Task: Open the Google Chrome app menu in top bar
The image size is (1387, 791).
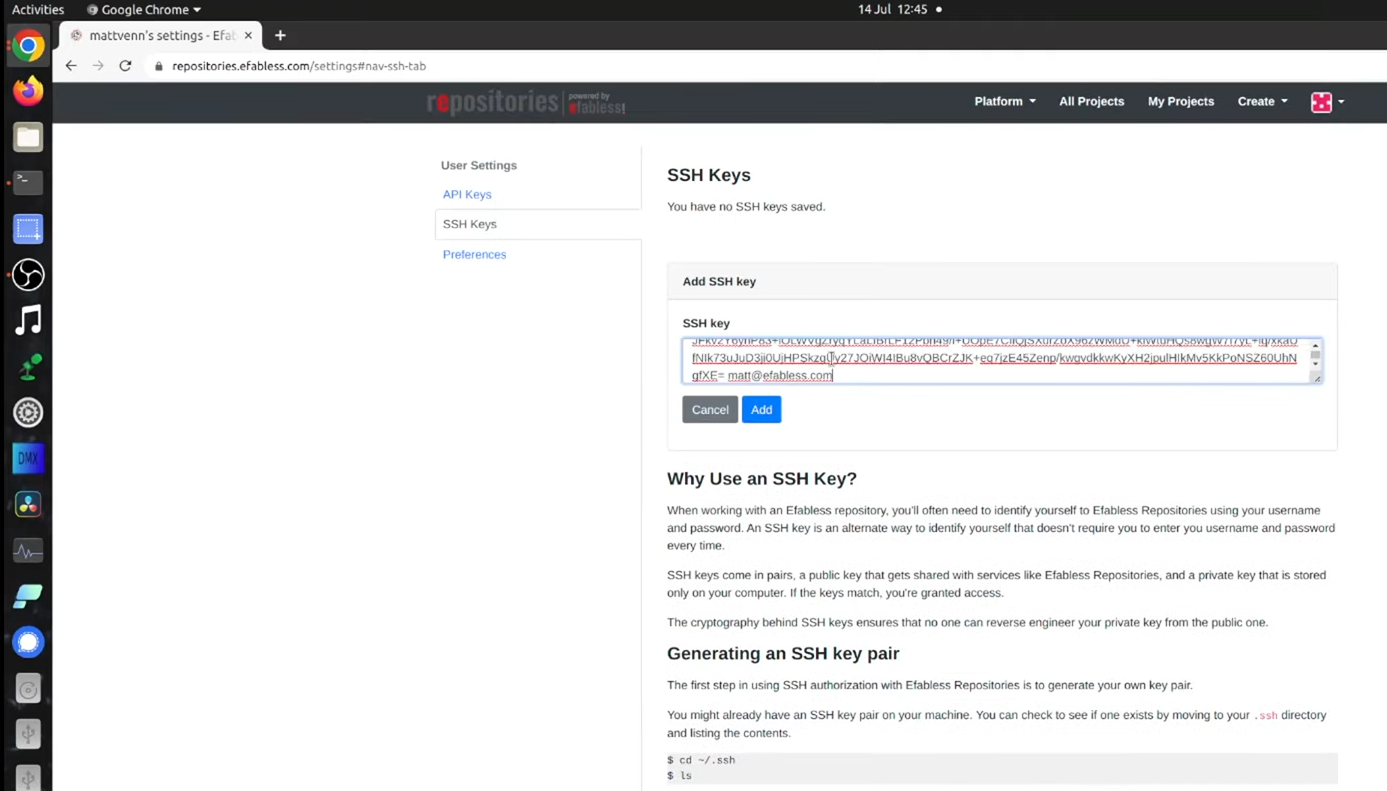Action: (144, 9)
